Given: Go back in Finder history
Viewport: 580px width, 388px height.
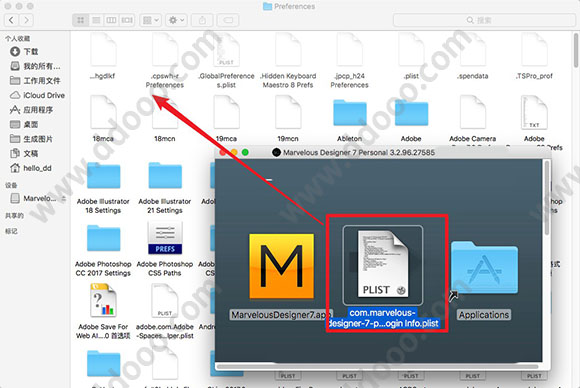Looking at the screenshot, I should click(x=11, y=20).
